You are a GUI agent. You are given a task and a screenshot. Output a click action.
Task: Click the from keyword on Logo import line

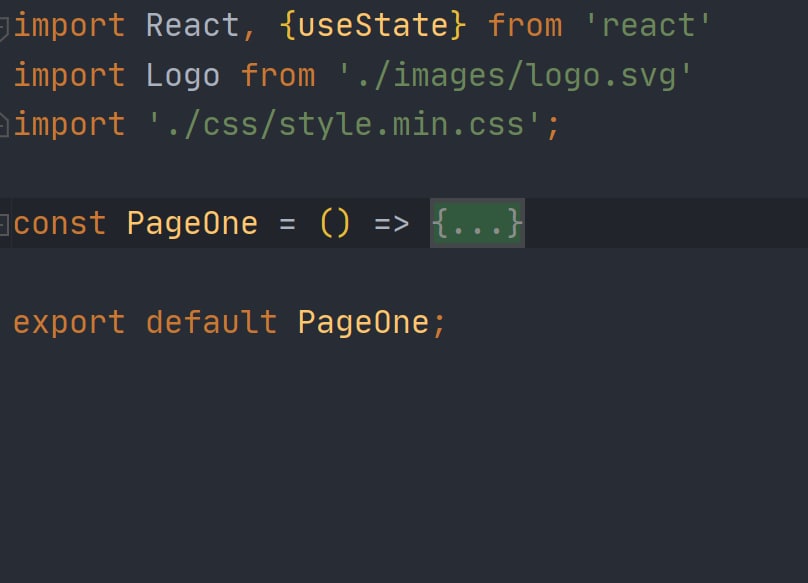click(278, 75)
